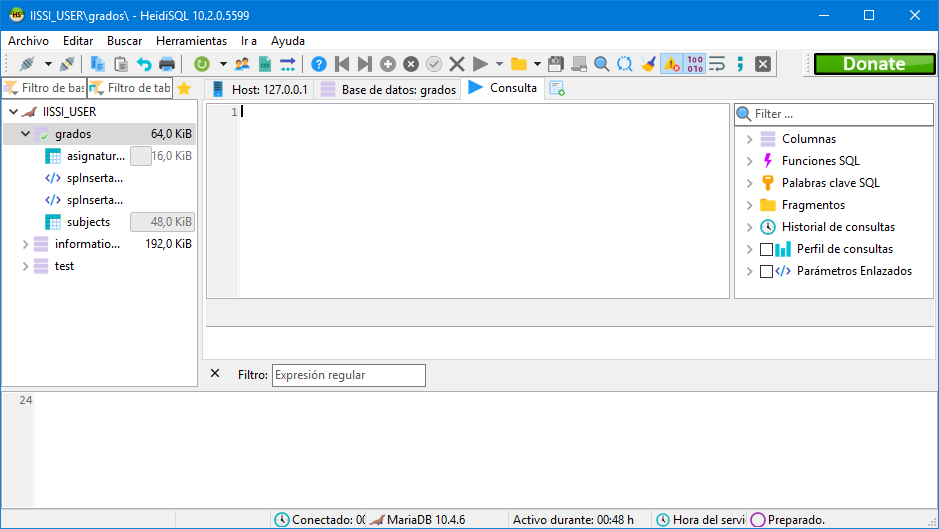Close the filter panel with X
The image size is (939, 529).
pyautogui.click(x=215, y=373)
